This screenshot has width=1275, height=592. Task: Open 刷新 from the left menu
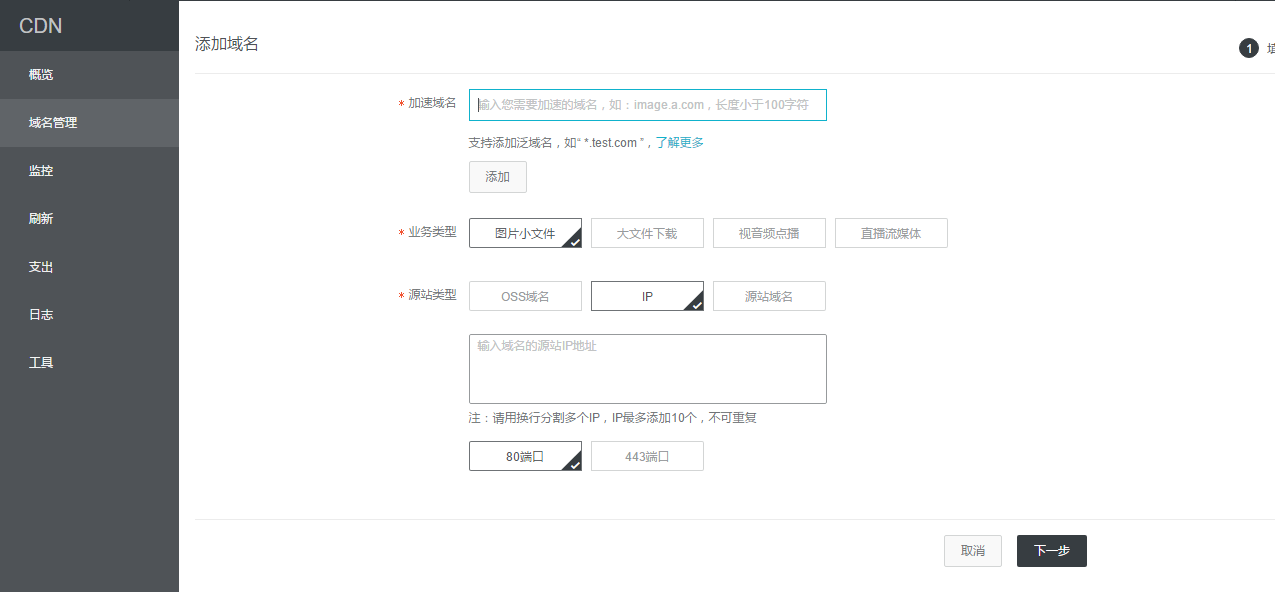(41, 219)
